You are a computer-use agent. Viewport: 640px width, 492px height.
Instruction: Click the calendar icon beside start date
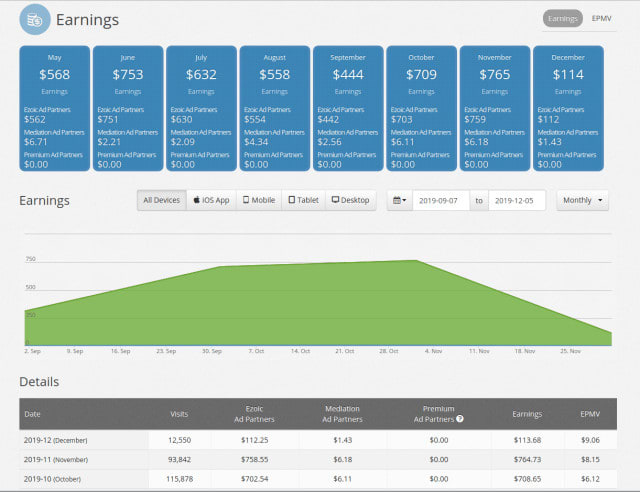coord(399,200)
